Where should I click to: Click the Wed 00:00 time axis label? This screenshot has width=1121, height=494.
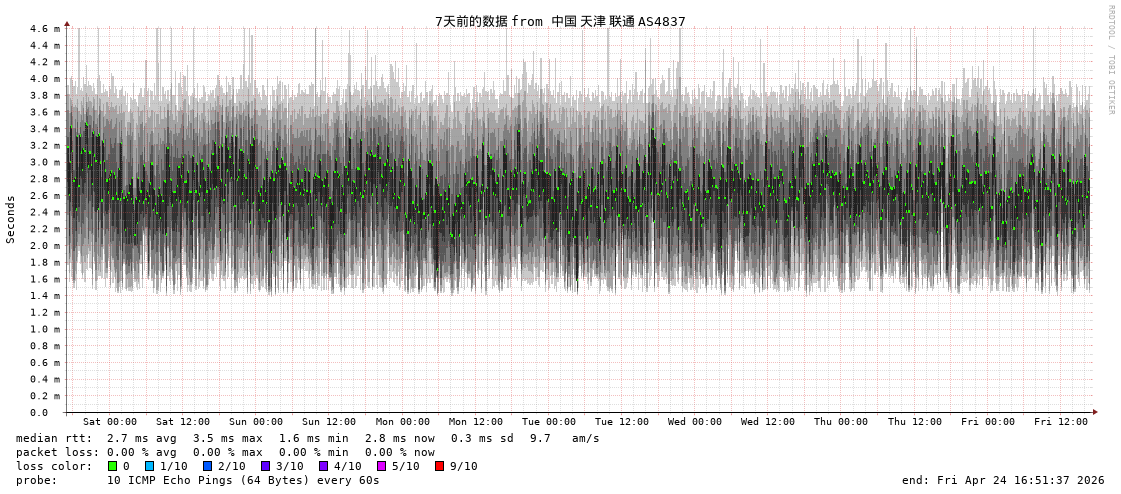click(695, 422)
